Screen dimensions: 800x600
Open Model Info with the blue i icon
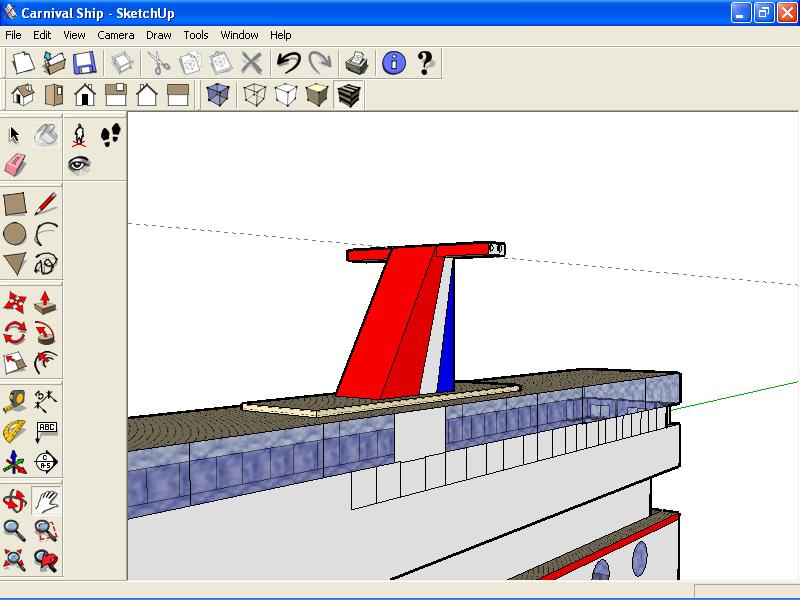click(394, 63)
